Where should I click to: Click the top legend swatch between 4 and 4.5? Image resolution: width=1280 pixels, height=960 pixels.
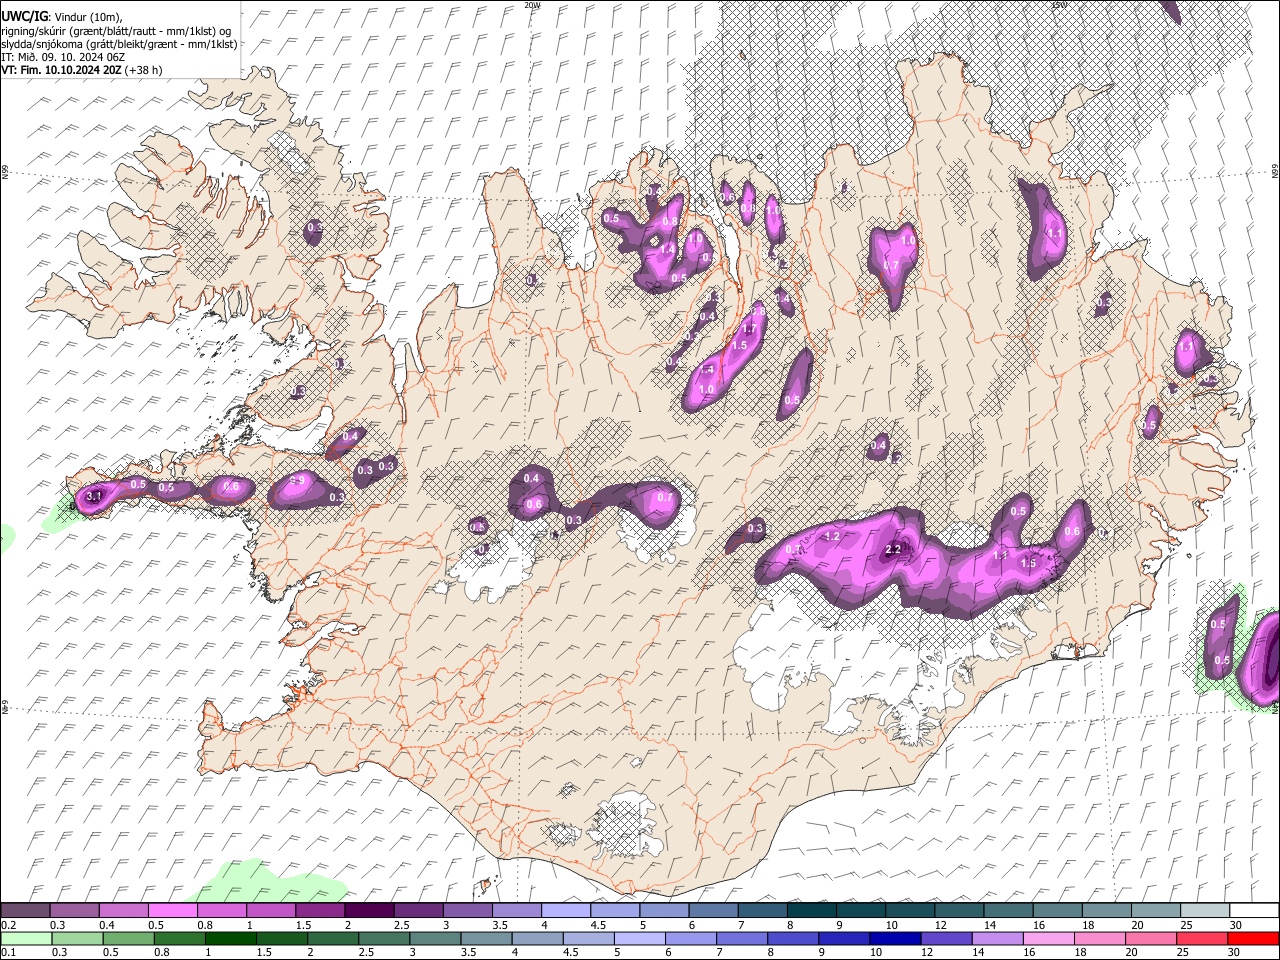[x=566, y=911]
